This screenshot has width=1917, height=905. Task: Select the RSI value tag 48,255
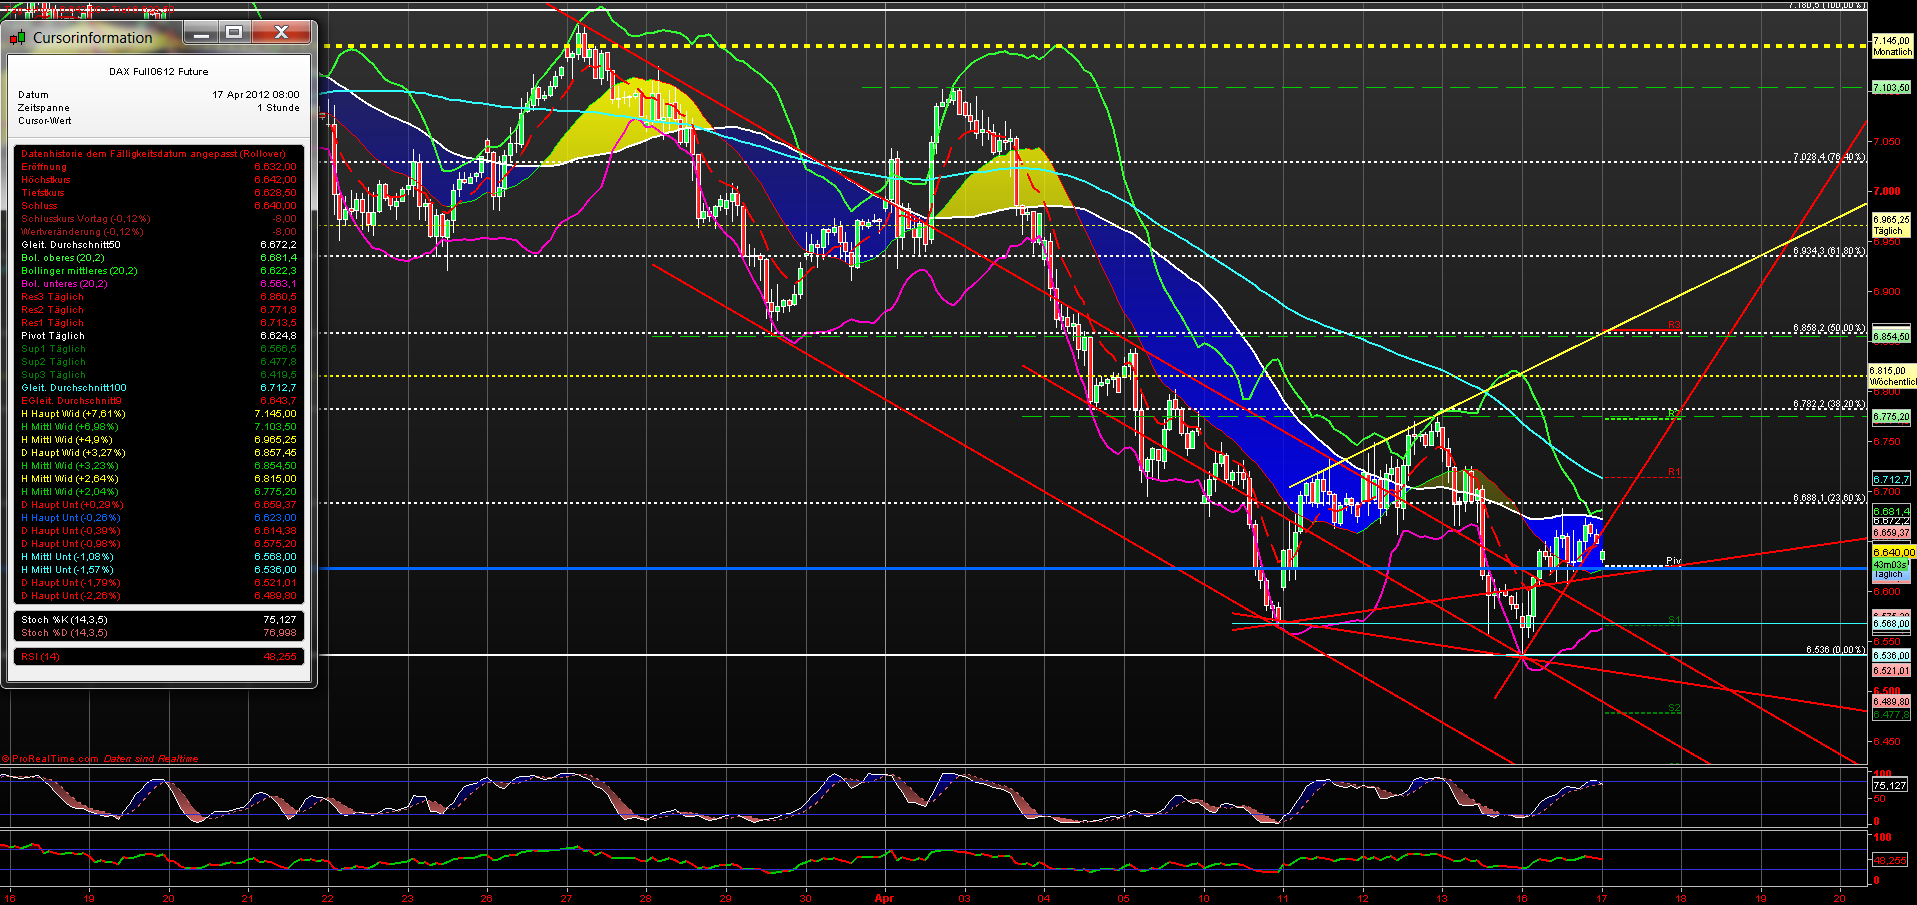click(1890, 860)
